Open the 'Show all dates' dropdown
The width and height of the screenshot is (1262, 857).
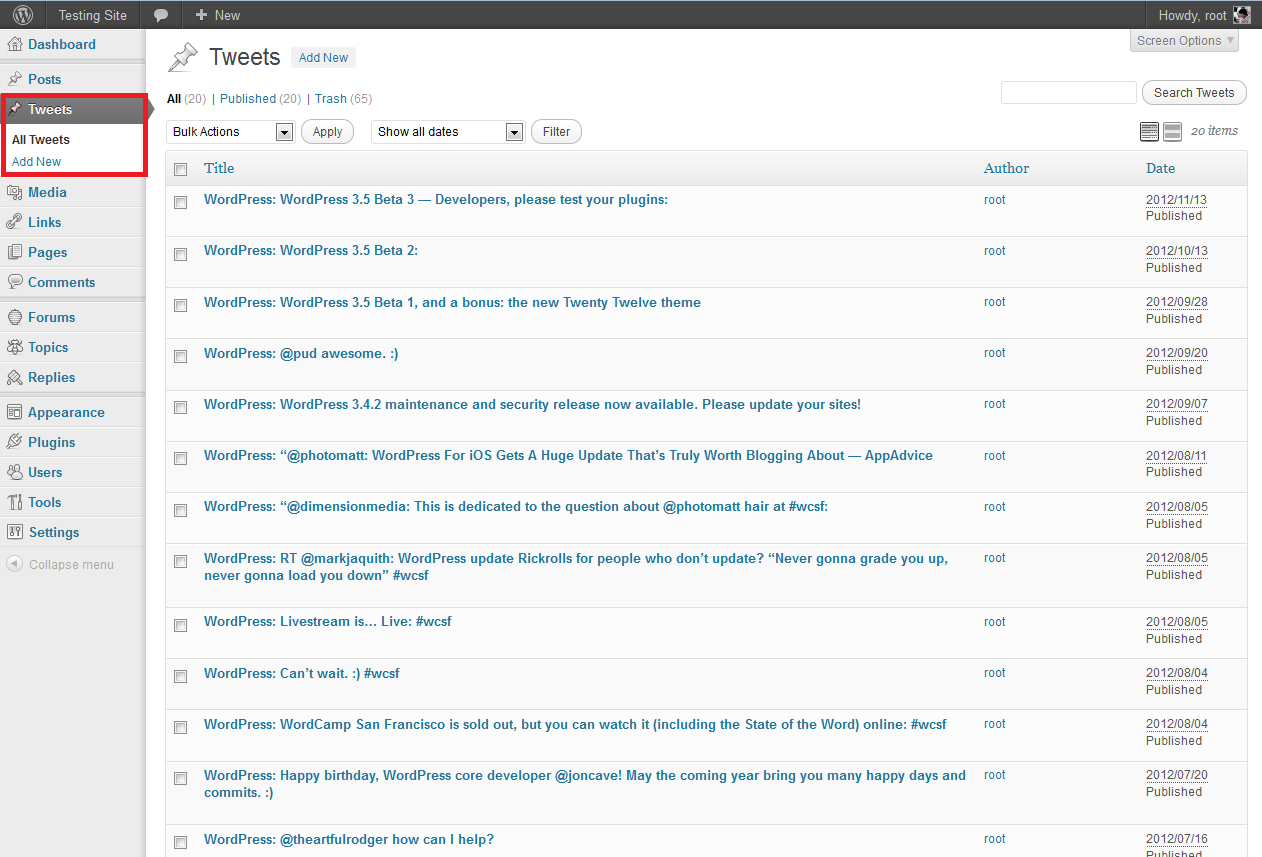click(448, 132)
